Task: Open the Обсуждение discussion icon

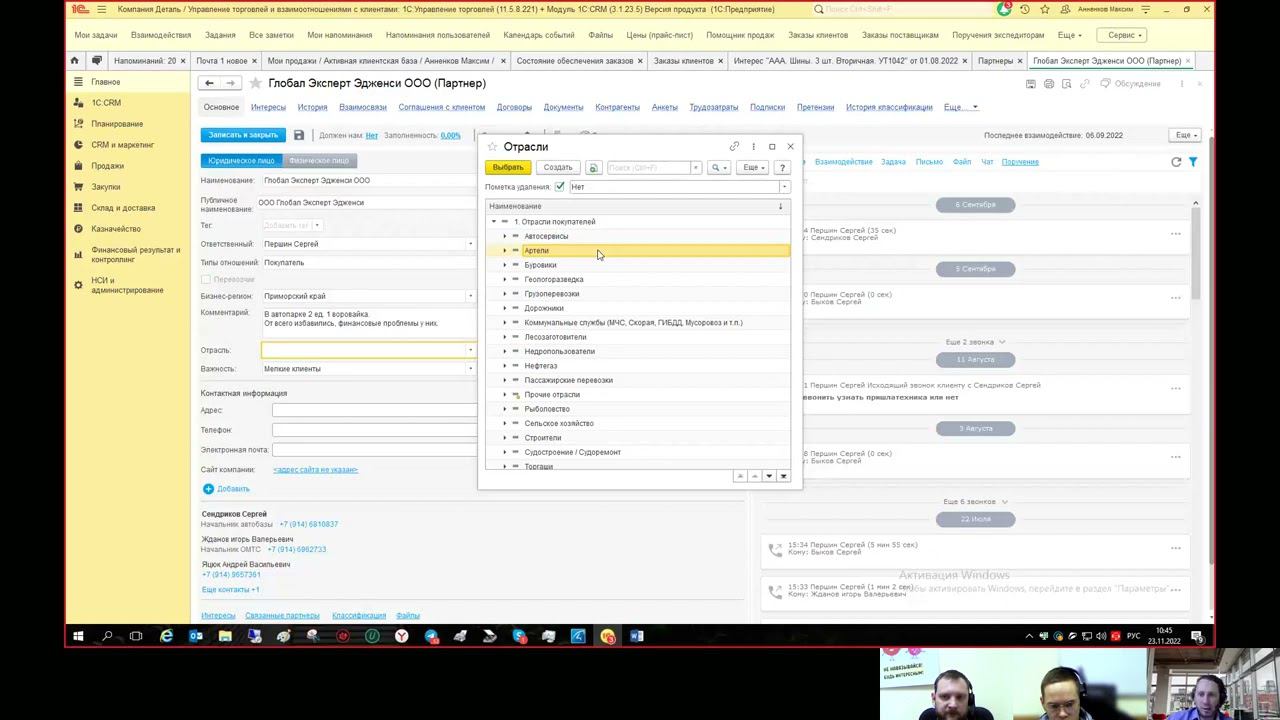Action: pos(1131,84)
